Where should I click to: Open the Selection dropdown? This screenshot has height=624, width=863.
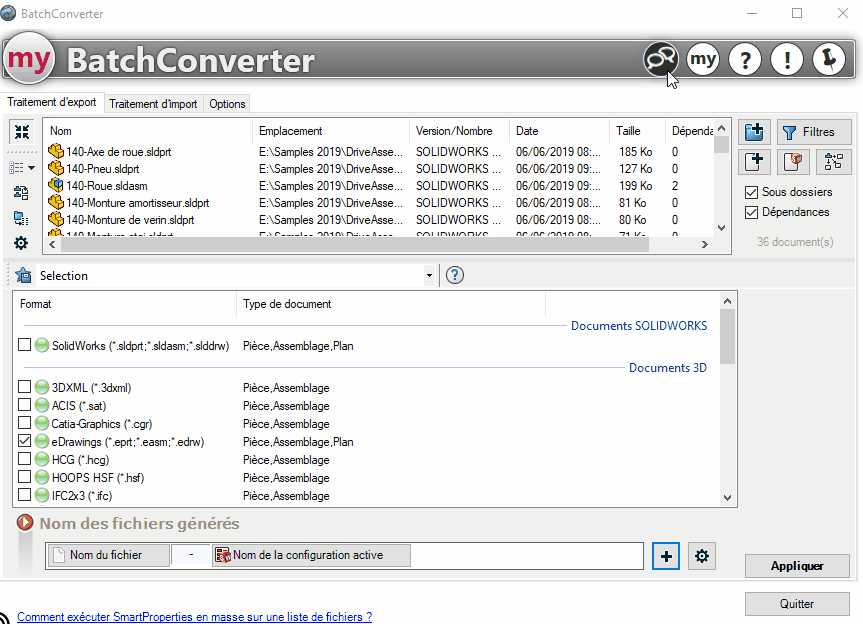click(429, 276)
